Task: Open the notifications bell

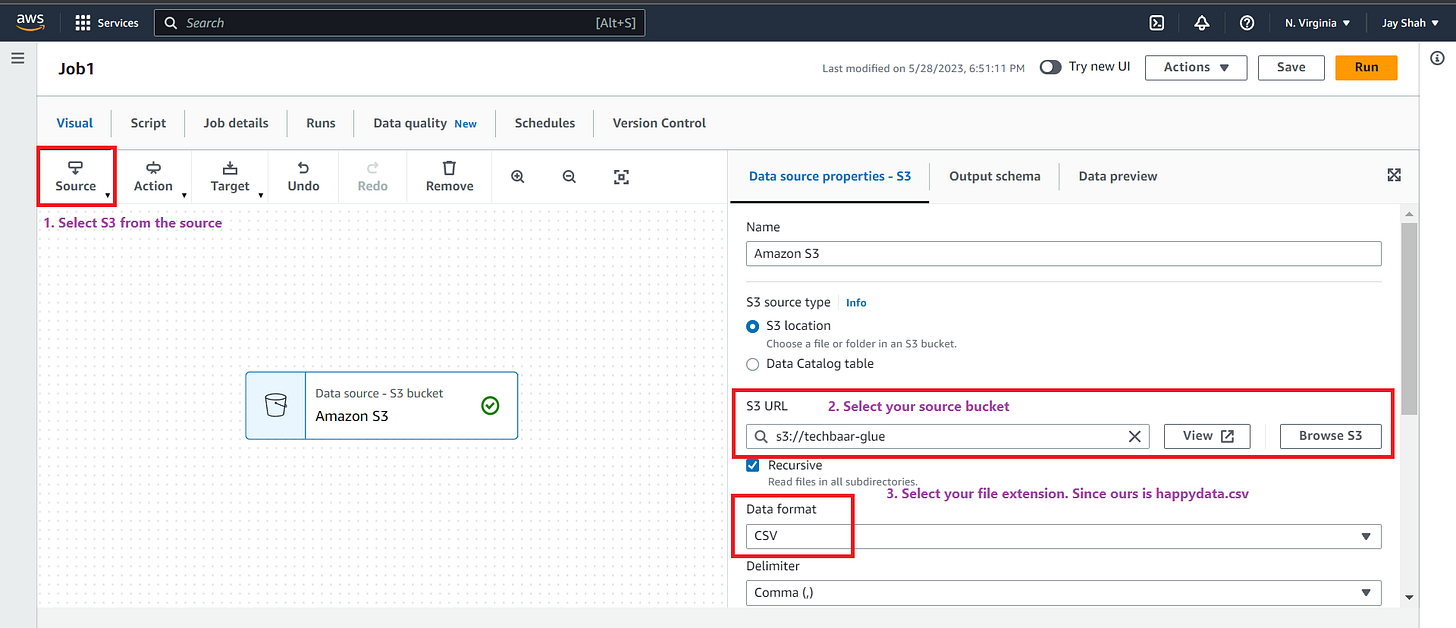Action: pyautogui.click(x=1202, y=22)
